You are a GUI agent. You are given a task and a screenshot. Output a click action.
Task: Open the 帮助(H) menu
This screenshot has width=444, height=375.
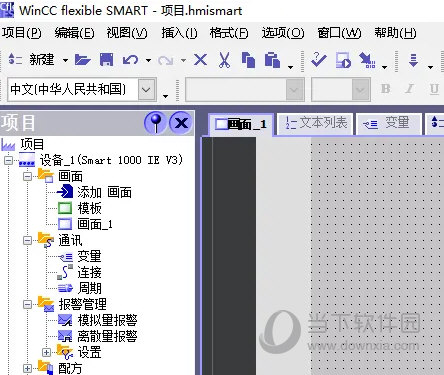click(395, 33)
